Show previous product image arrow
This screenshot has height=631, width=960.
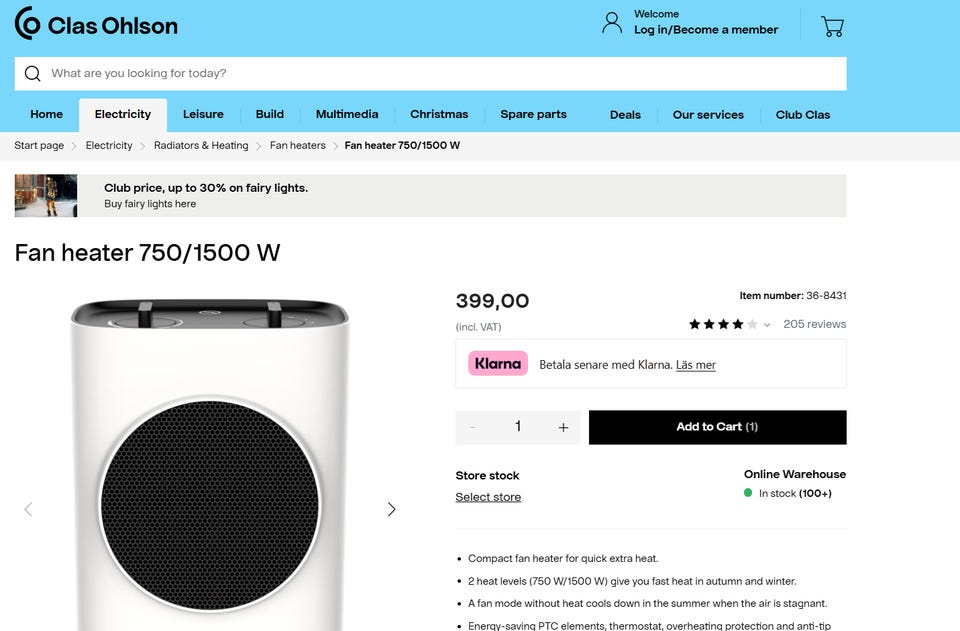[28, 509]
